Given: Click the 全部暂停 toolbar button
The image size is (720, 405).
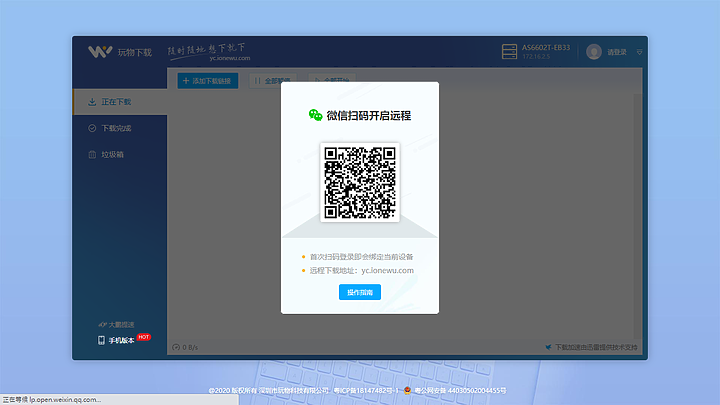Looking at the screenshot, I should click(273, 81).
